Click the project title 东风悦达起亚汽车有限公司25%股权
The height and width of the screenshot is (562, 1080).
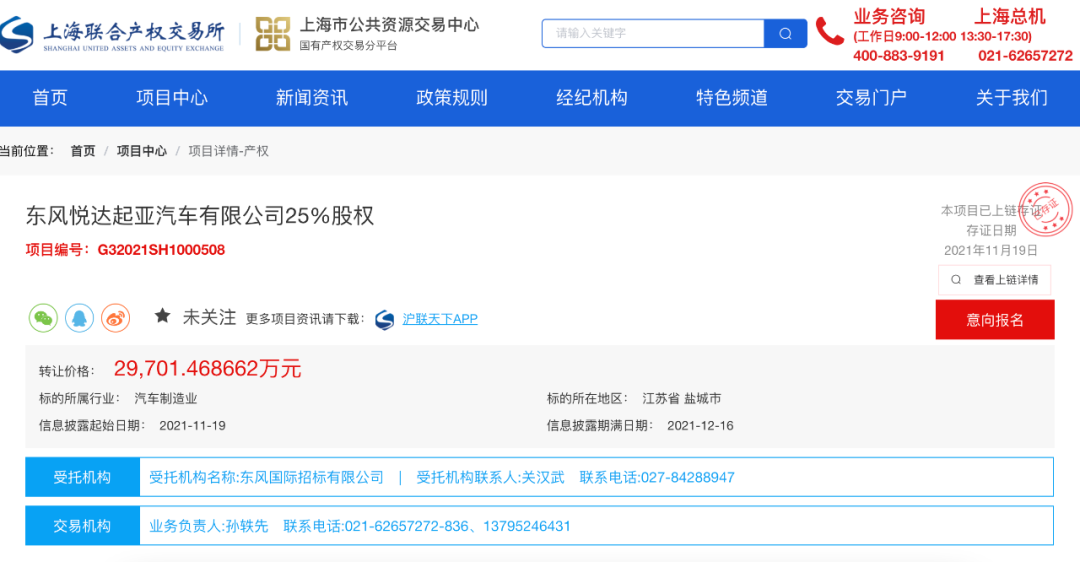[200, 216]
